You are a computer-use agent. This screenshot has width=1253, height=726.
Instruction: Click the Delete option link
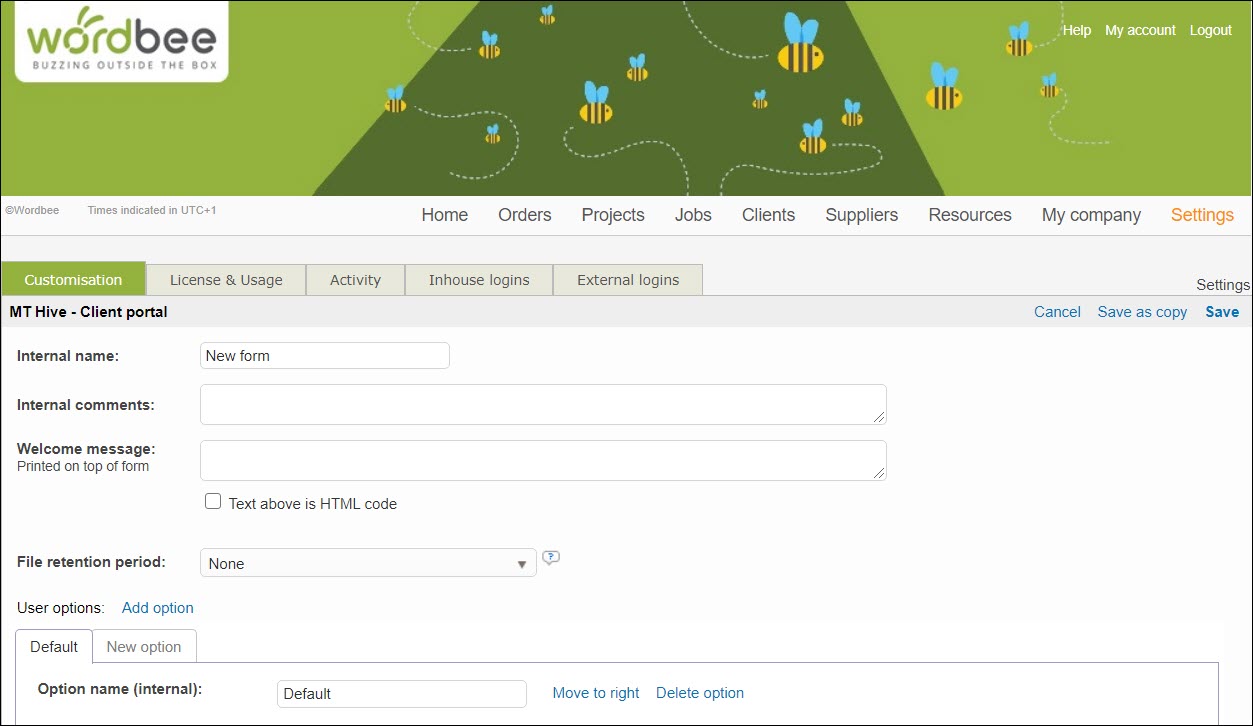tap(699, 693)
